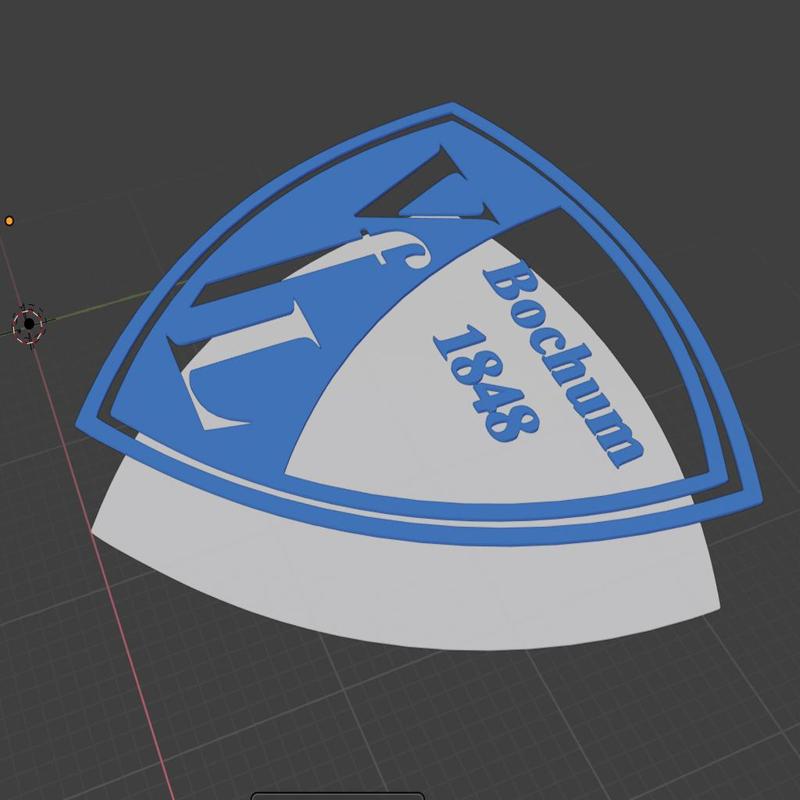Viewport: 800px width, 800px height.
Task: Click the 3D cursor crosshair in viewport
Action: (29, 323)
